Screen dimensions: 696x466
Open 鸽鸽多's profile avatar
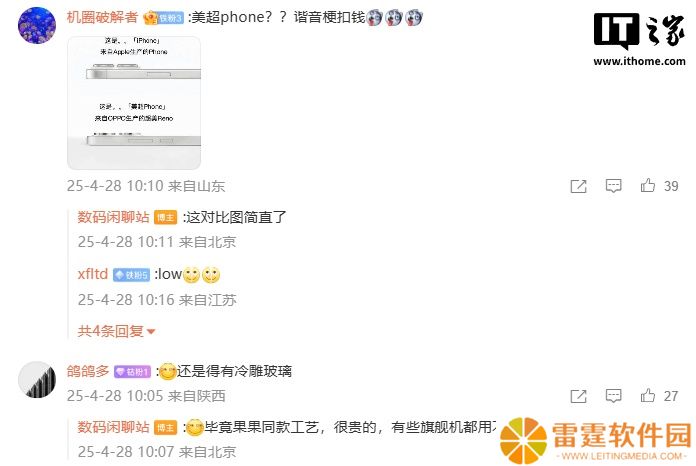click(37, 379)
